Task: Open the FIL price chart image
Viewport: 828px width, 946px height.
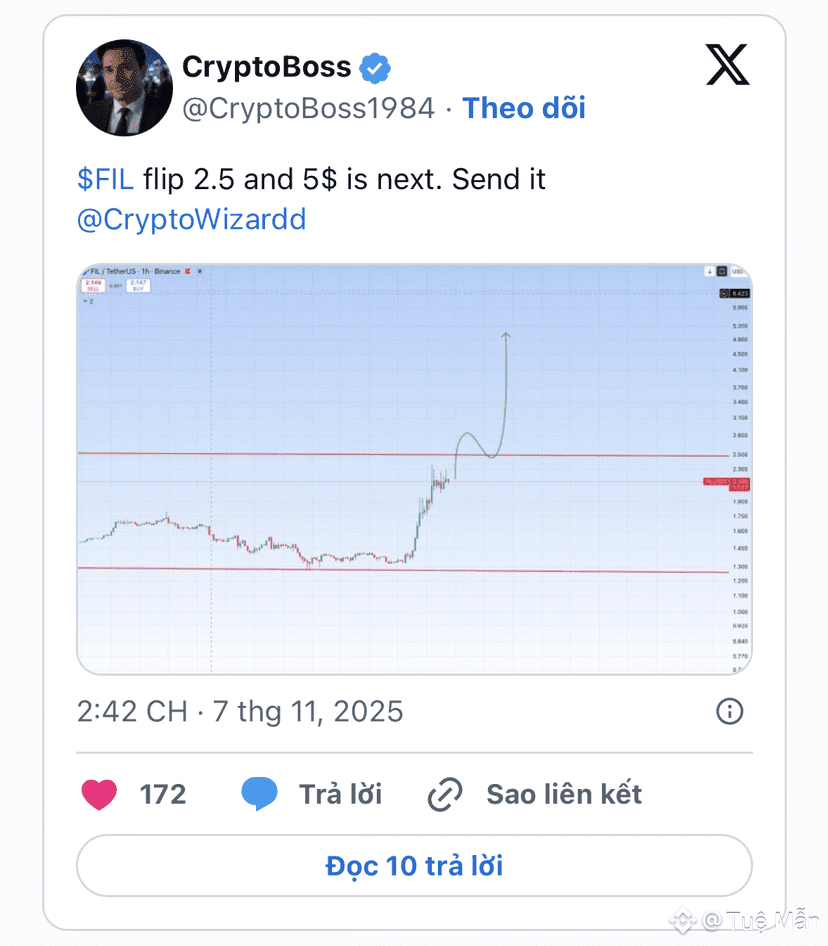Action: click(414, 470)
